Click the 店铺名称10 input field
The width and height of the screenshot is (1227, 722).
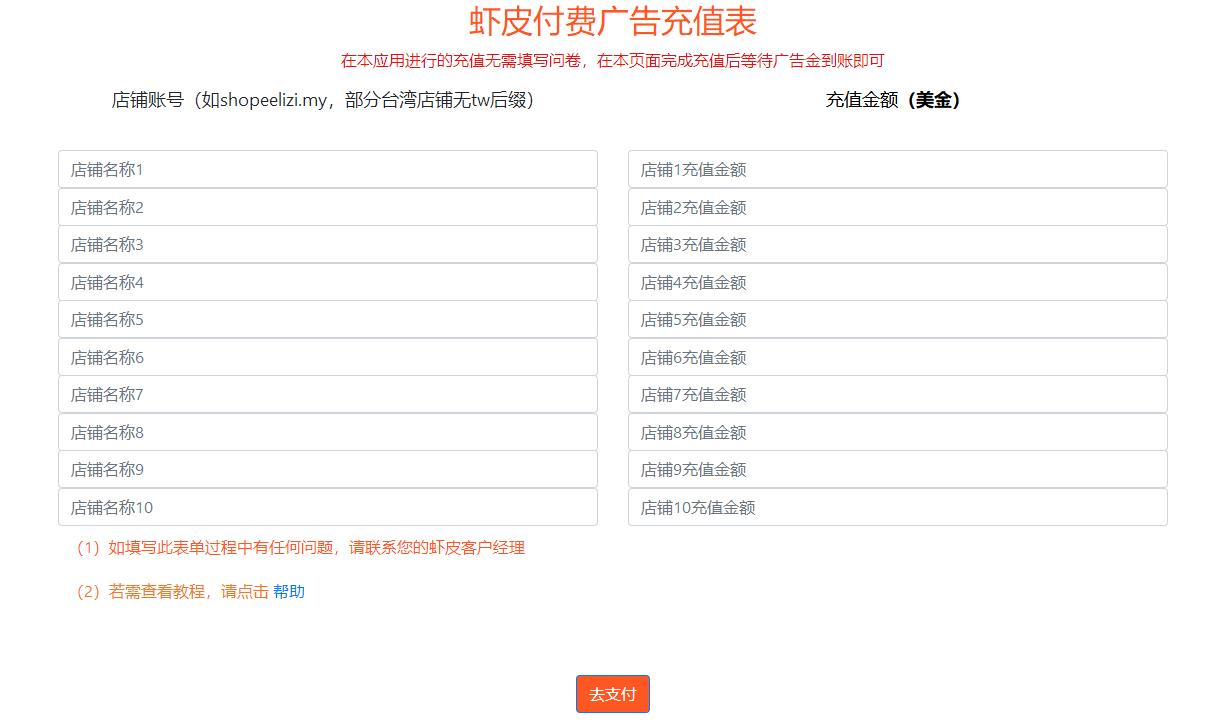327,507
